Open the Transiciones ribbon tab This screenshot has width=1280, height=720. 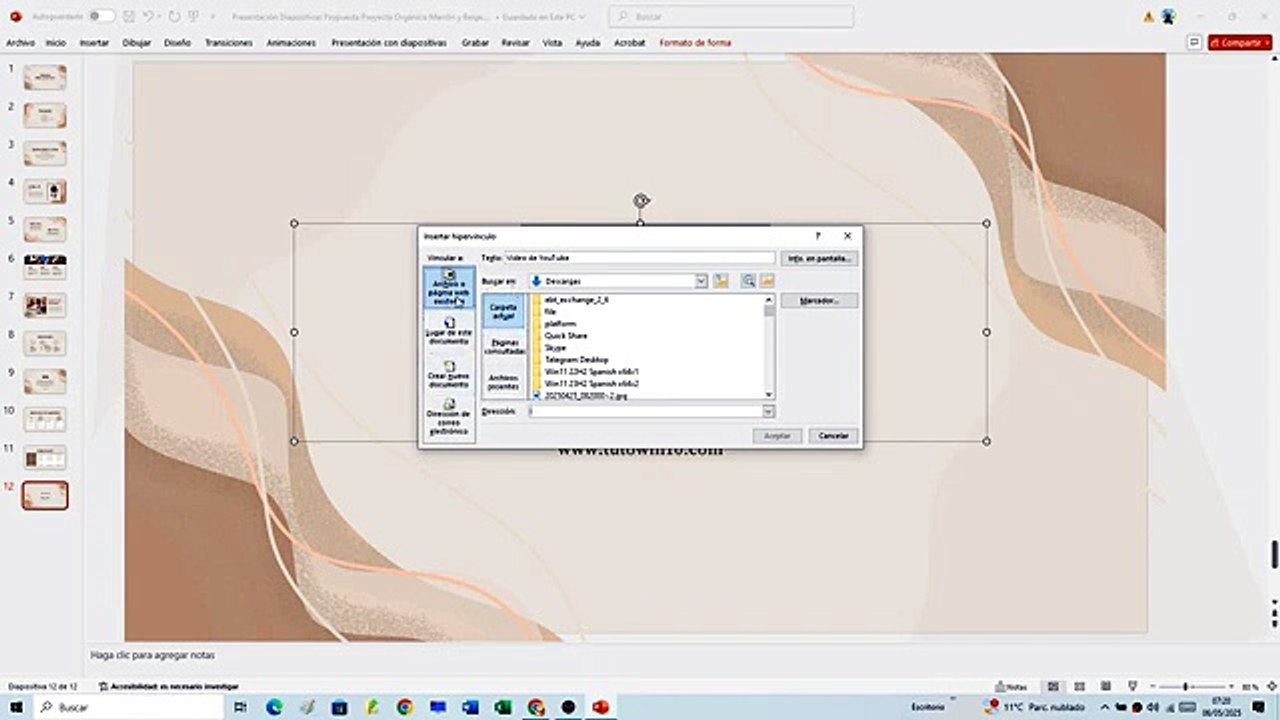click(x=230, y=43)
